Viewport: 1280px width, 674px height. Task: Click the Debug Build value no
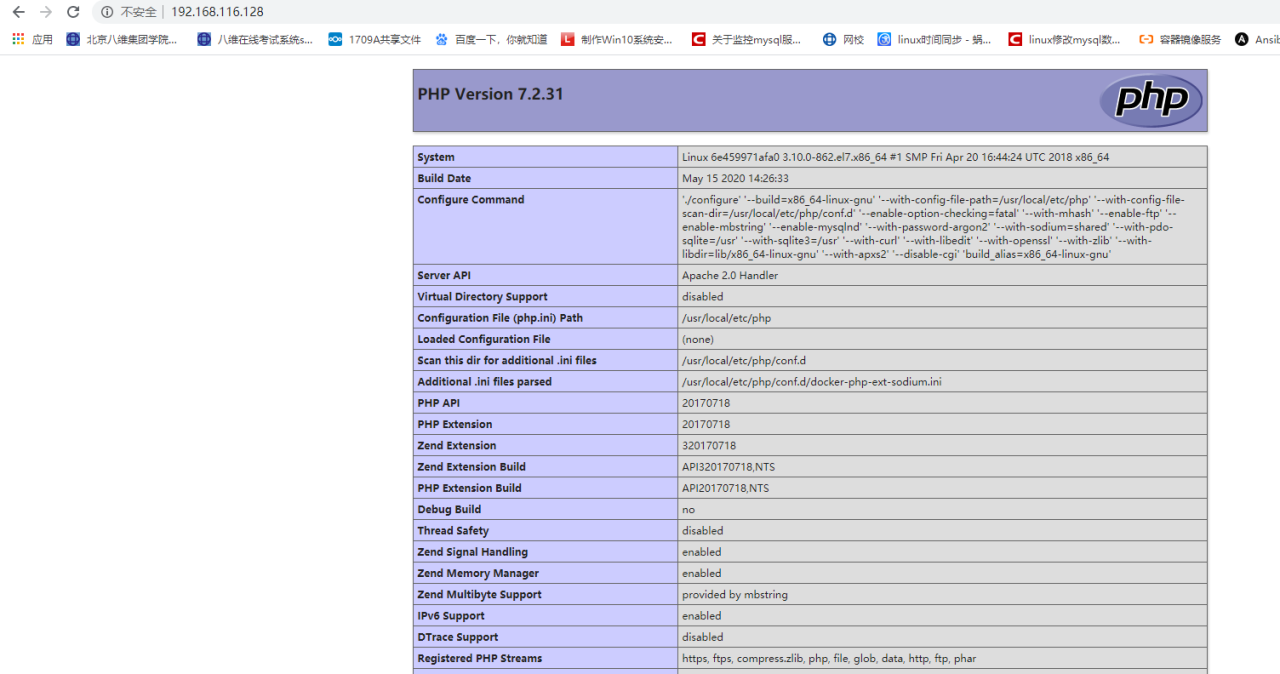pyautogui.click(x=688, y=509)
